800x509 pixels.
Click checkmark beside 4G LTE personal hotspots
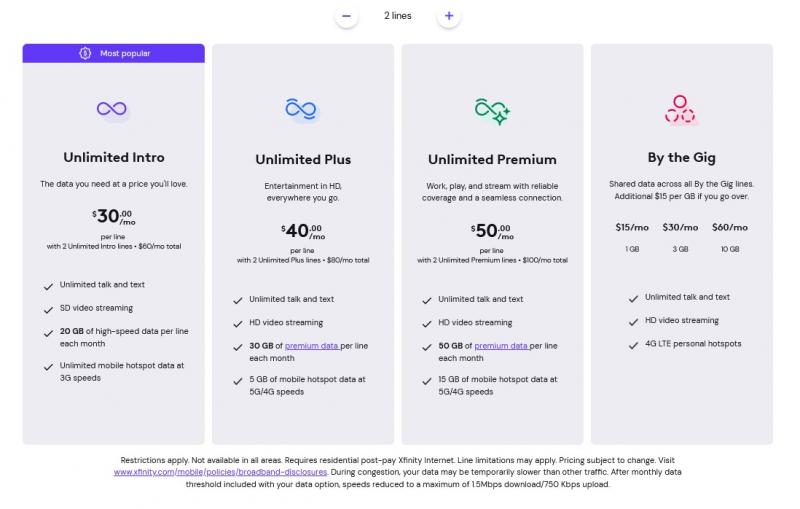633,345
